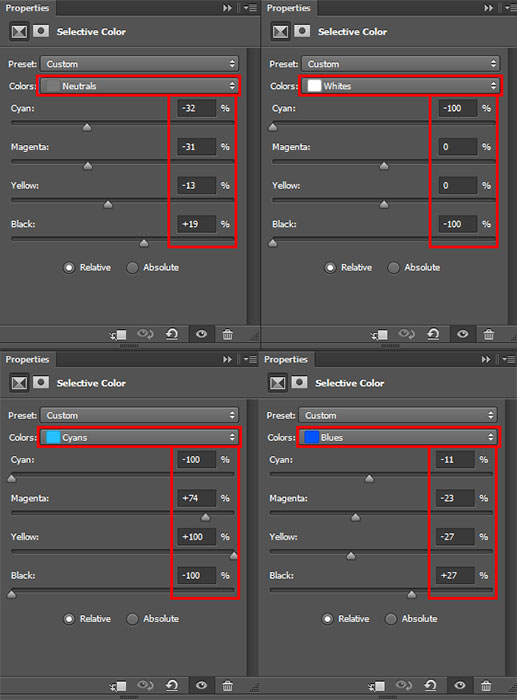Reset adjustment defaults in Blues panel
517x700 pixels.
[430, 685]
